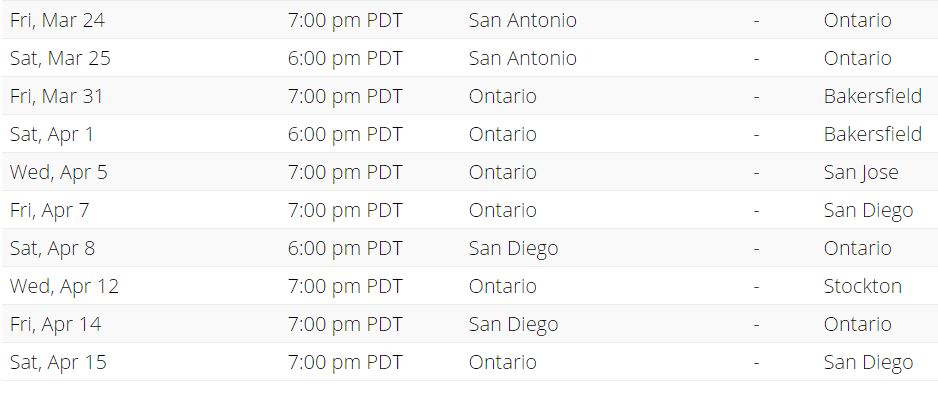Viewport: 938px width, 407px height.
Task: Click San Antonio in the Mar 24 row
Action: tap(523, 20)
